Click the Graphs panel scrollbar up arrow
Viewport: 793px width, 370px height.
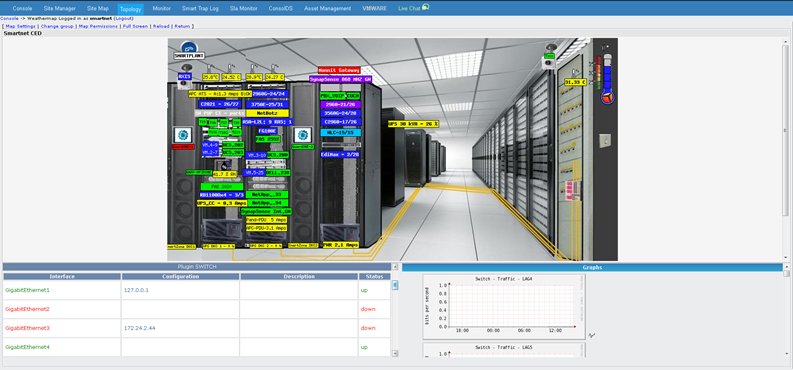(786, 266)
